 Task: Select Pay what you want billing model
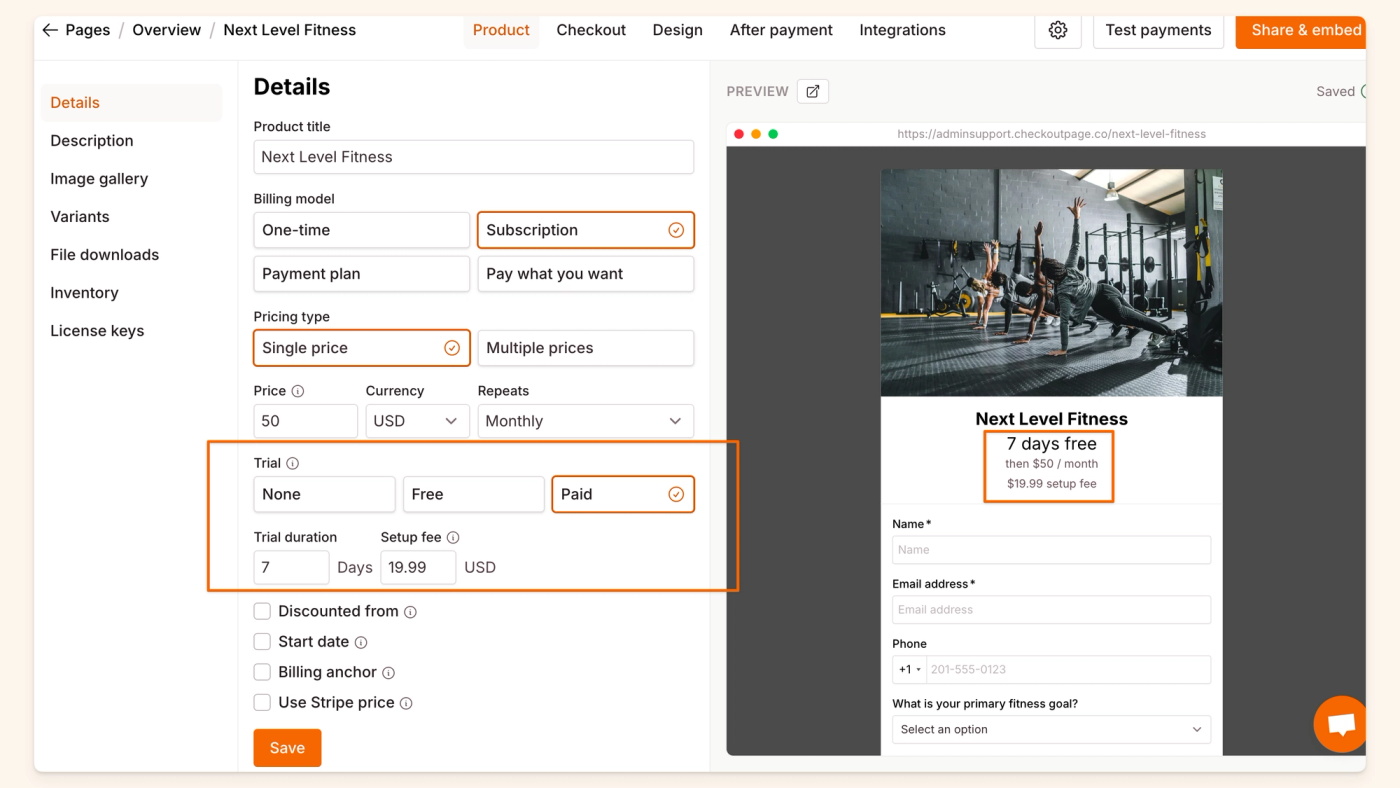click(x=585, y=274)
